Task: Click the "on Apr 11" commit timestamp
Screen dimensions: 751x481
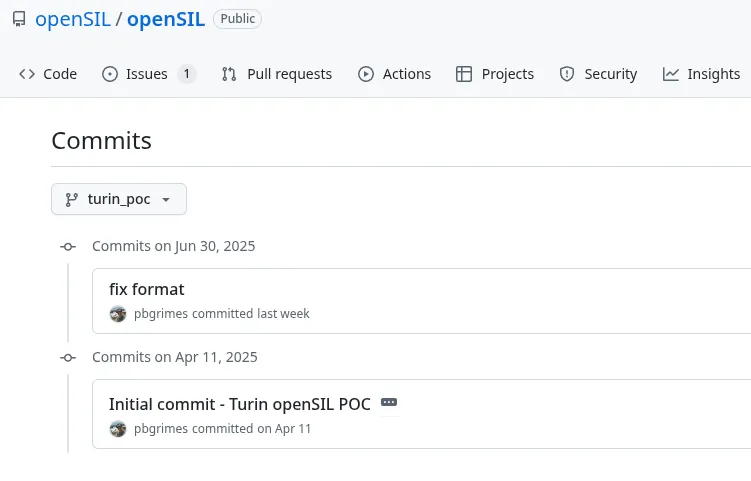Action: (284, 429)
